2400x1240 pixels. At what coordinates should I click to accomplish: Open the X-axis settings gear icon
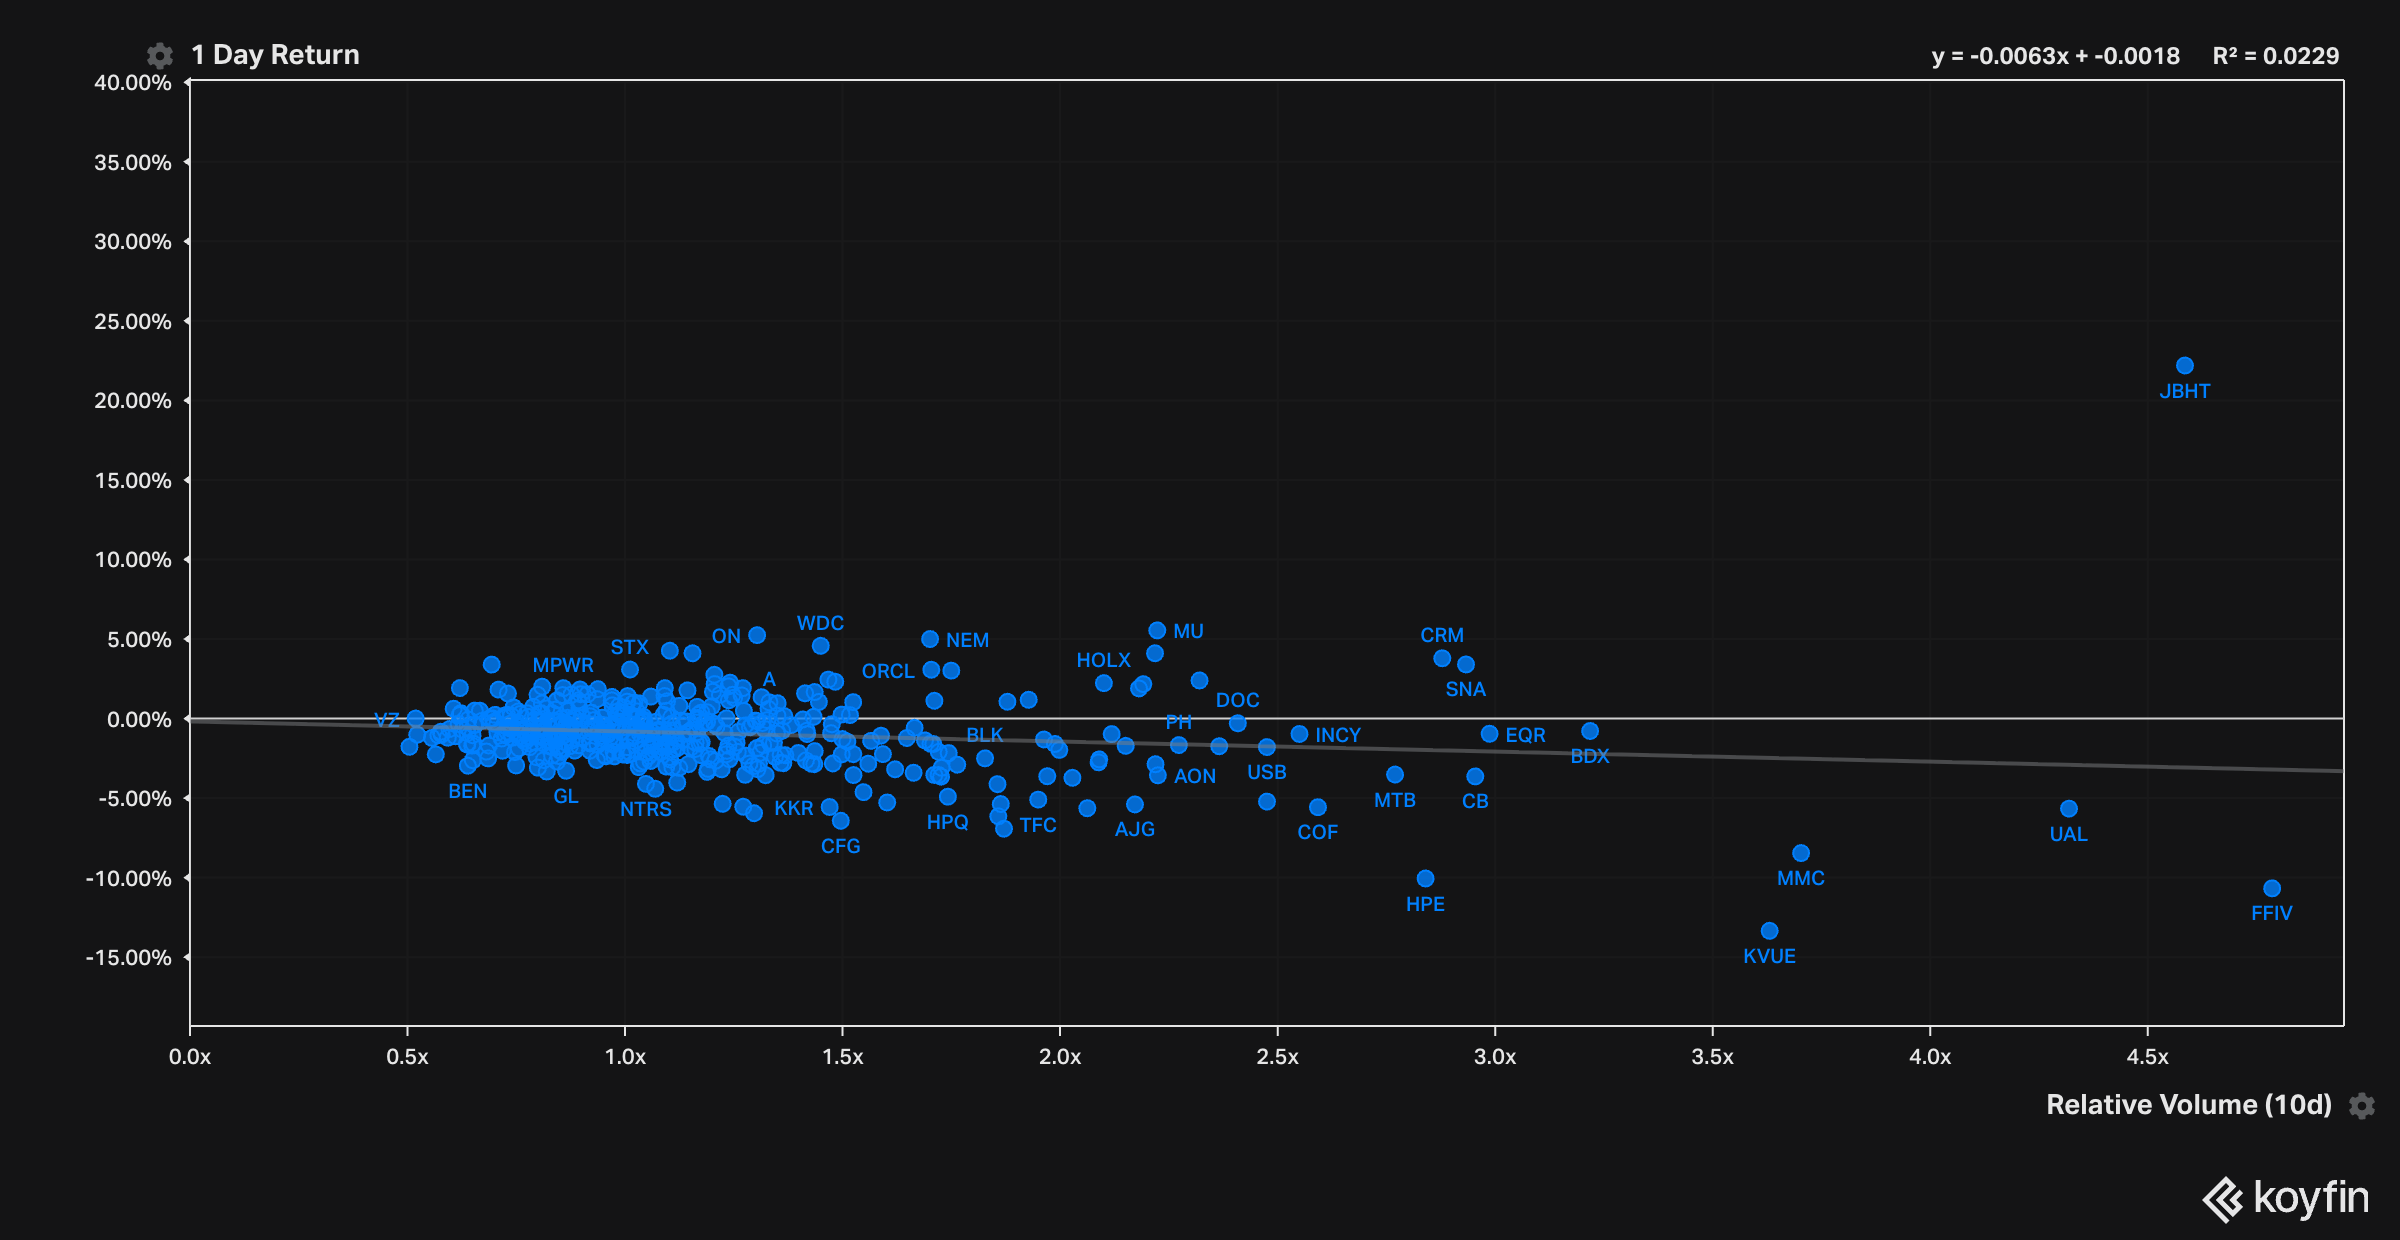2362,1105
